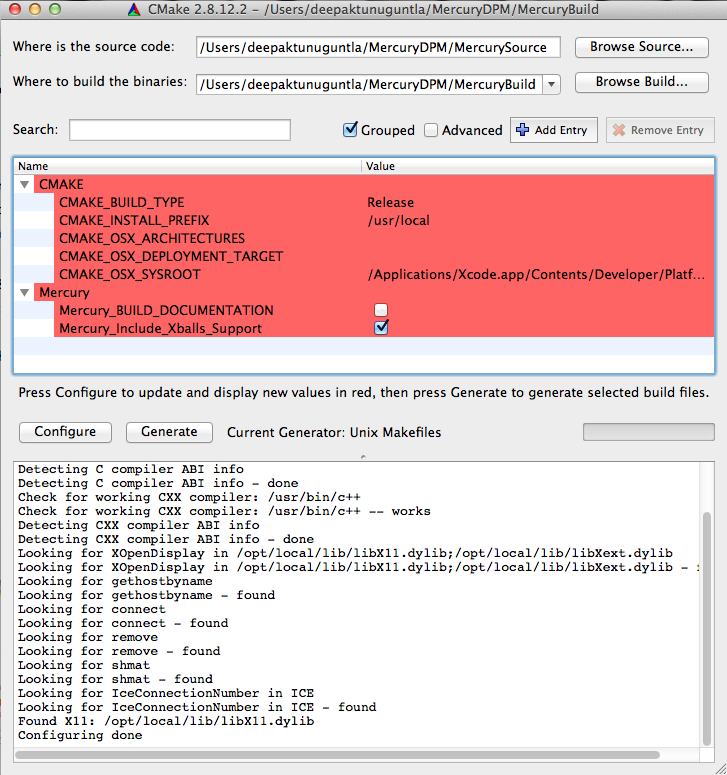Click the output log horizontal scrollbar
The height and width of the screenshot is (775, 727).
pos(338,755)
